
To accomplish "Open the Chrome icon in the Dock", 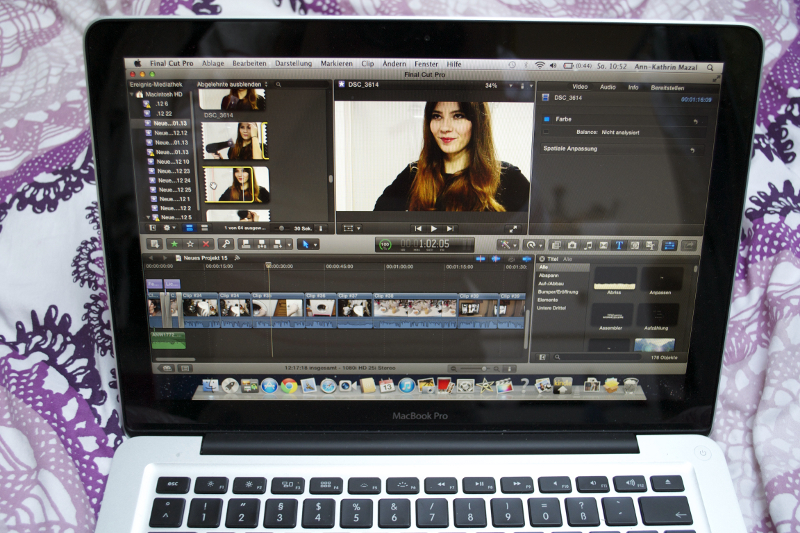I will pyautogui.click(x=289, y=386).
